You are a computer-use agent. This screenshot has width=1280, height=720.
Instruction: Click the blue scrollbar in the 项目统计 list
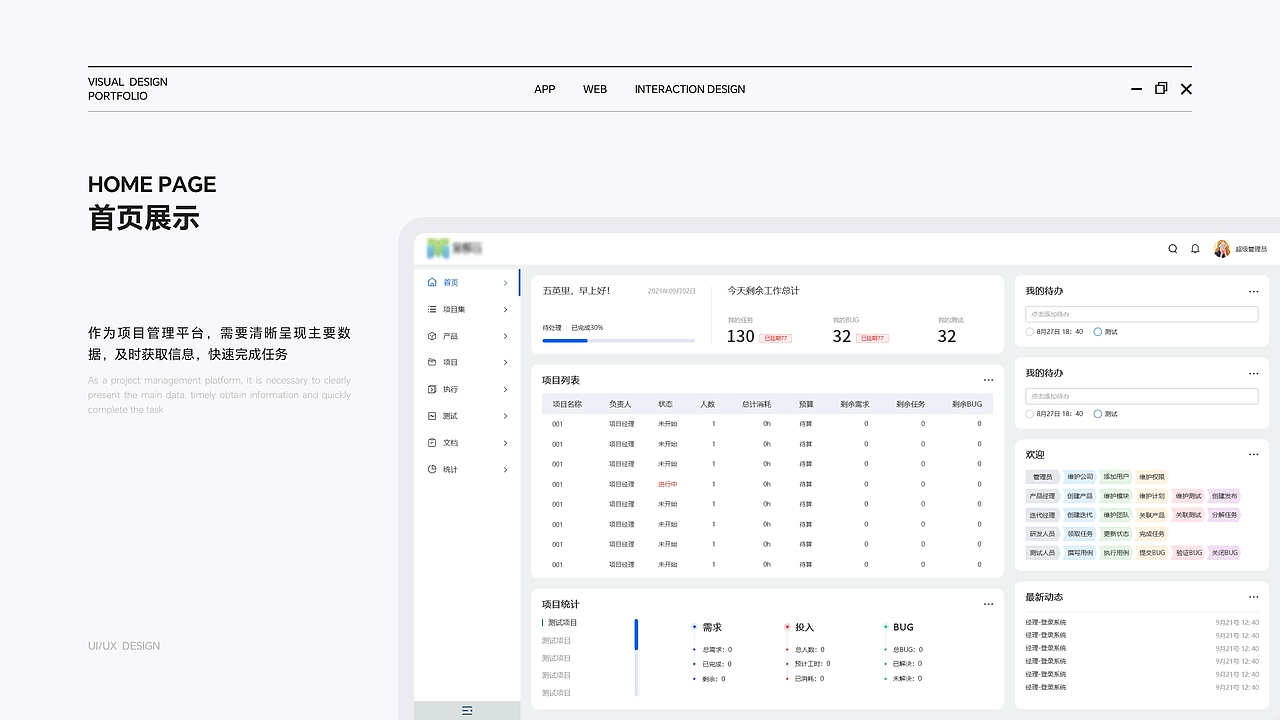636,635
